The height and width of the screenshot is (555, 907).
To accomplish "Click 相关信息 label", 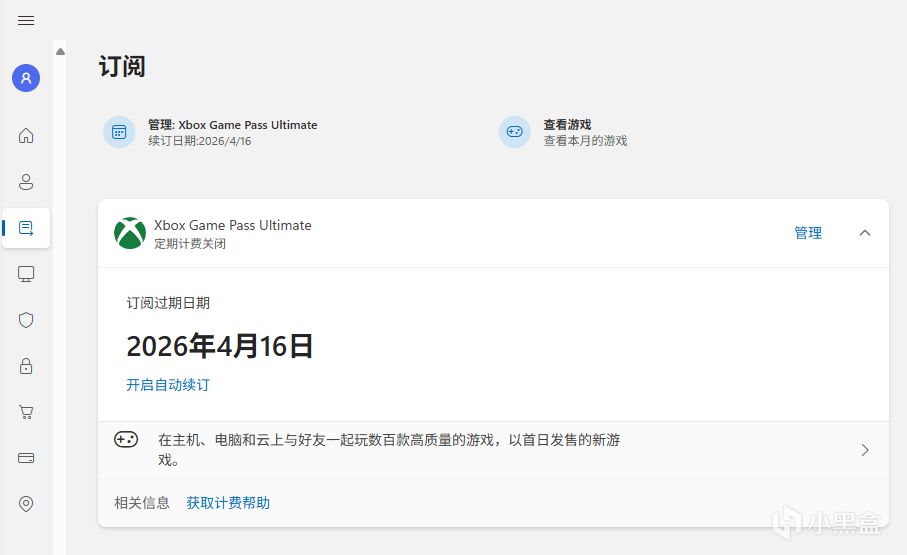I will pyautogui.click(x=142, y=503).
